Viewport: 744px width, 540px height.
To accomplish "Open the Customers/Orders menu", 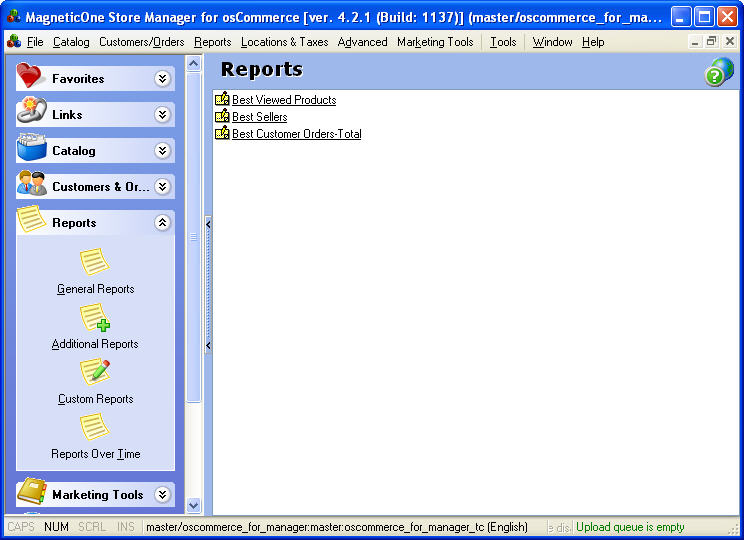I will click(x=141, y=42).
